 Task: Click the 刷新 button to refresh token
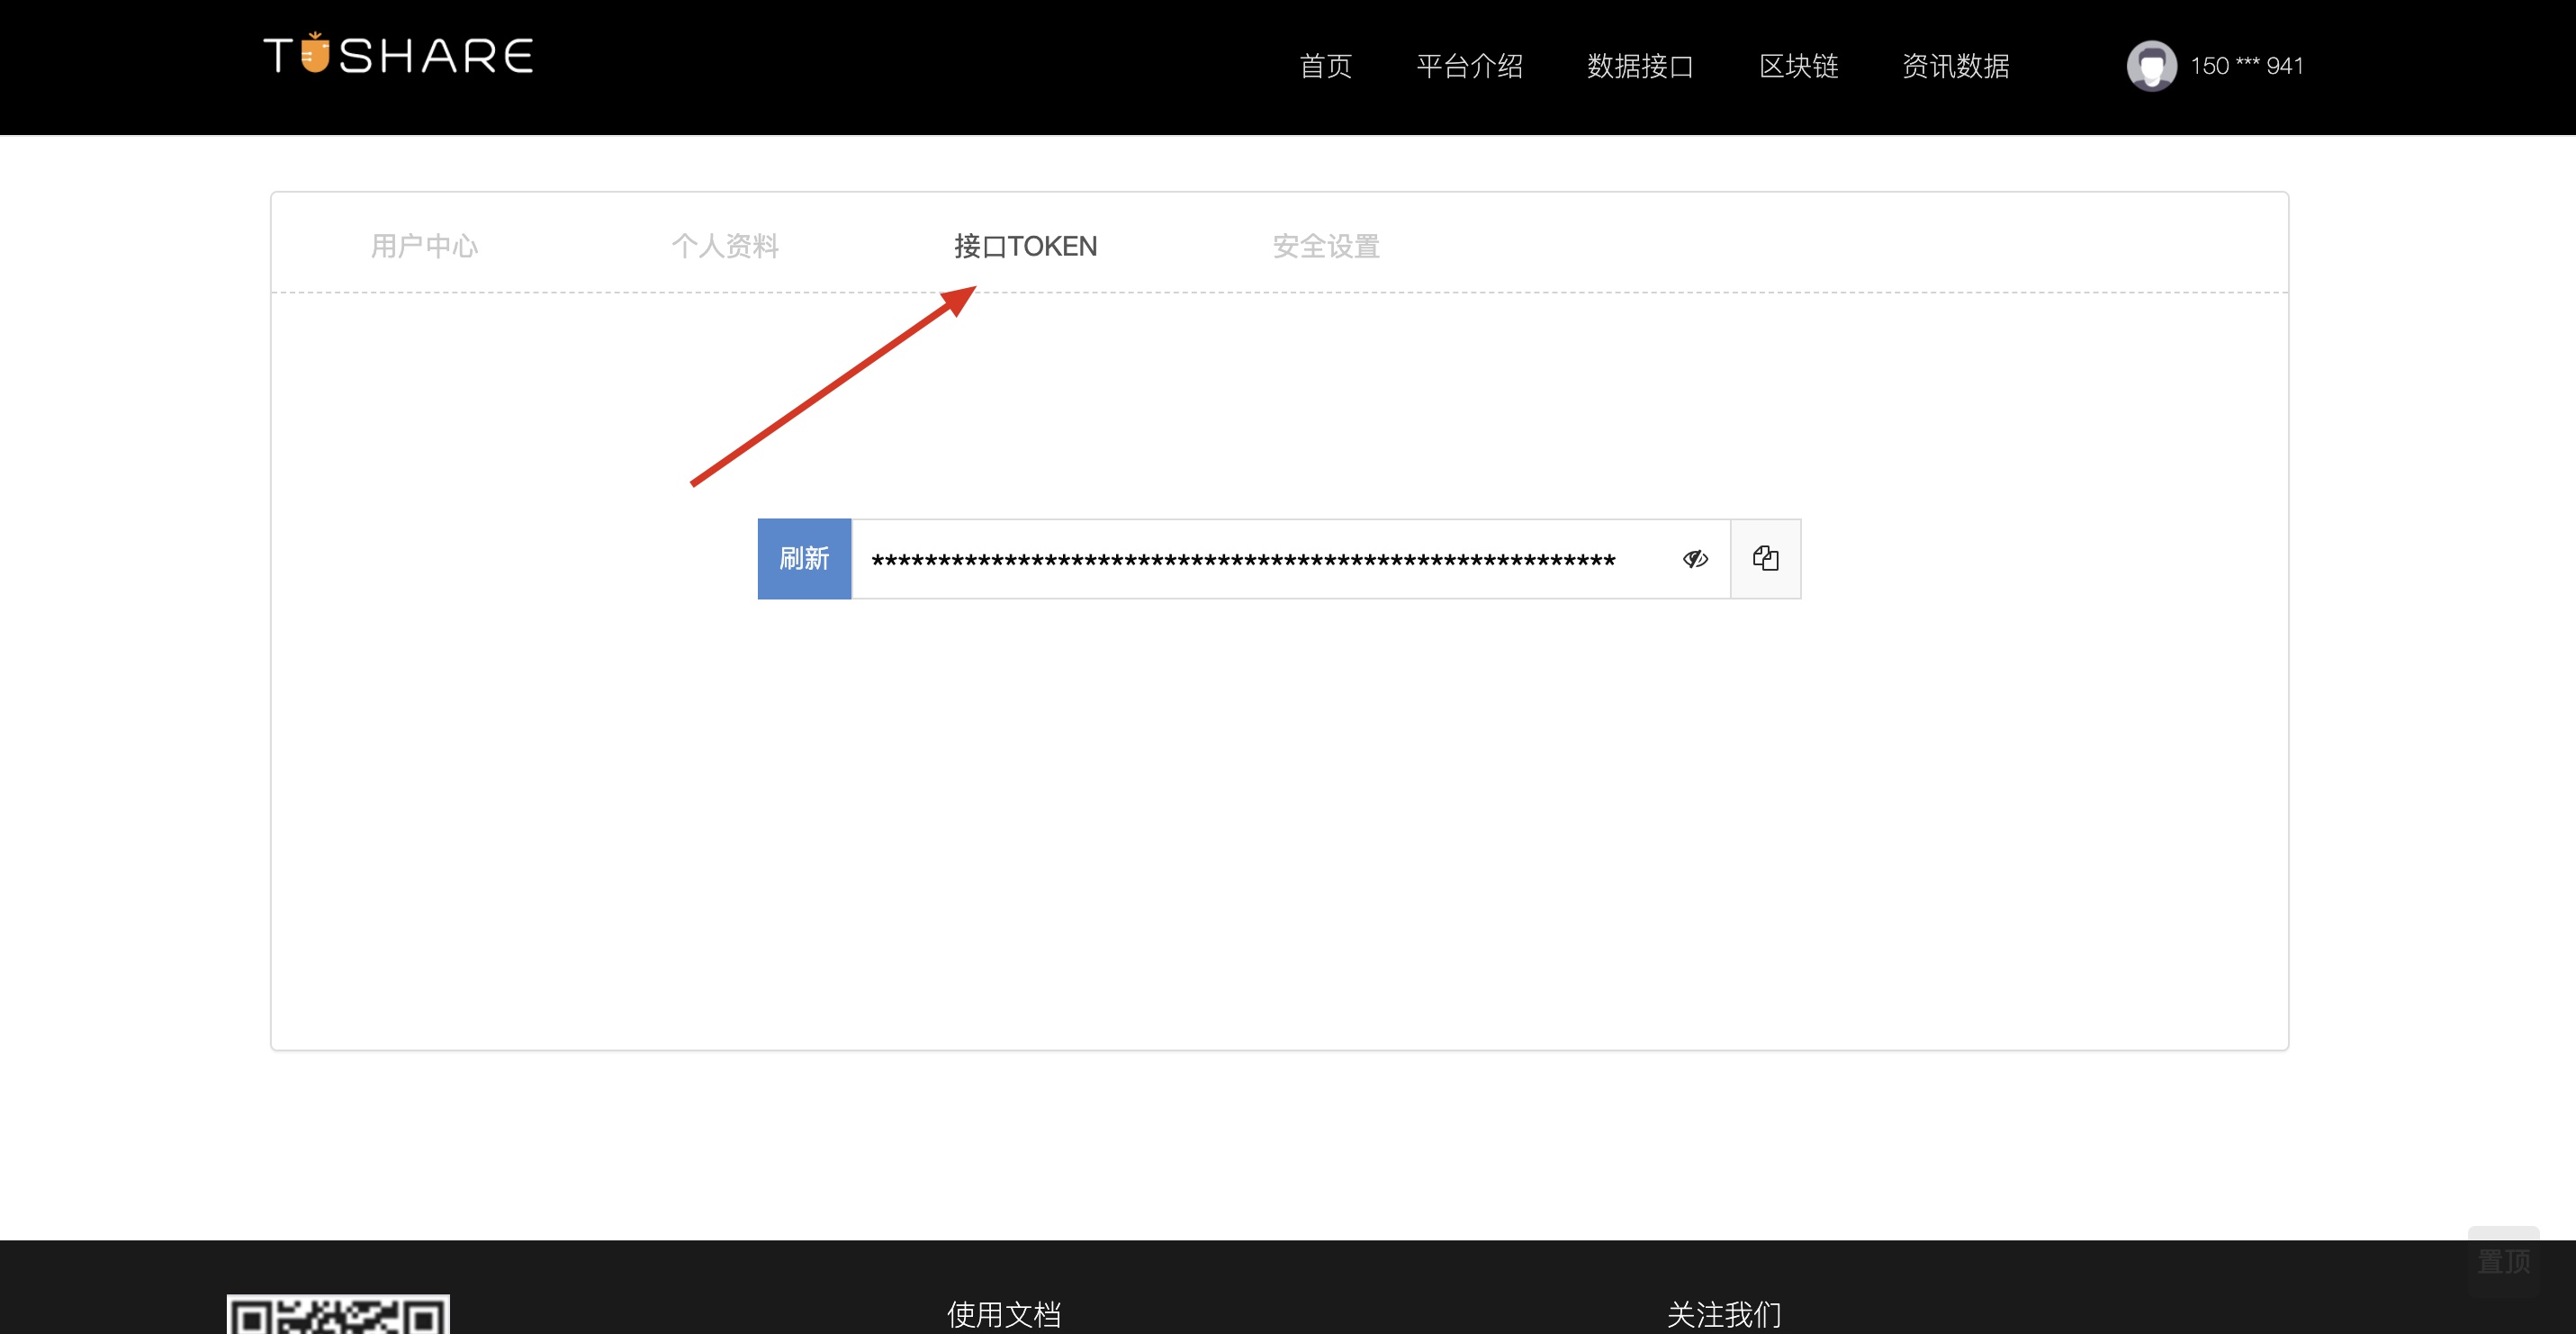click(x=804, y=559)
